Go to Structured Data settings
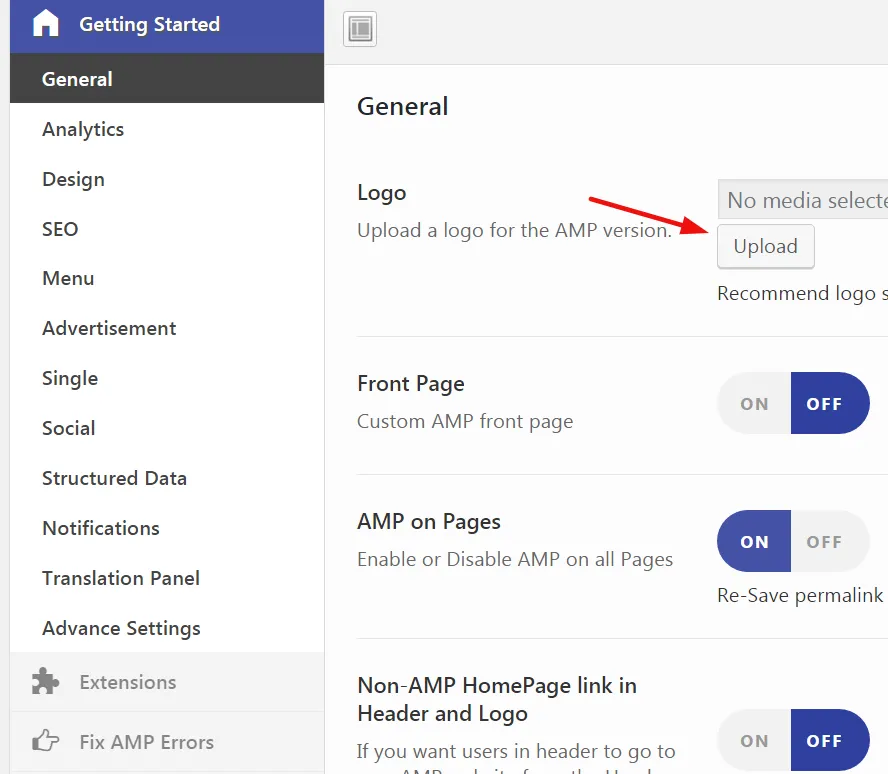This screenshot has height=774, width=888. (114, 478)
